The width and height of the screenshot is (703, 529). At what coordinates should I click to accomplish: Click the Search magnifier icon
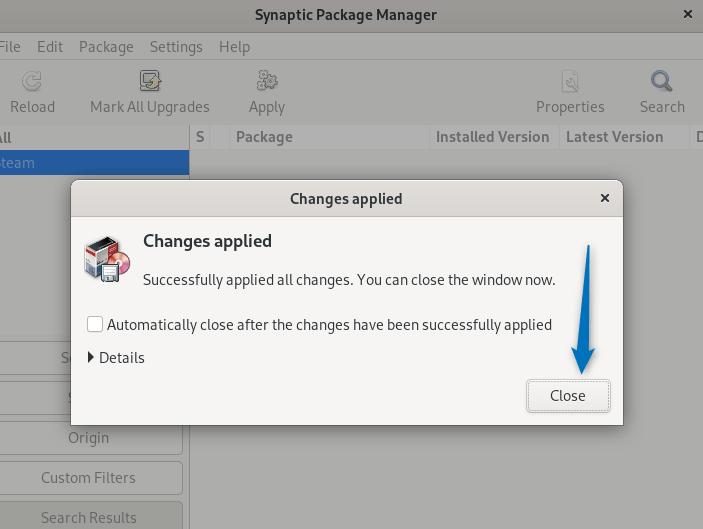[661, 82]
